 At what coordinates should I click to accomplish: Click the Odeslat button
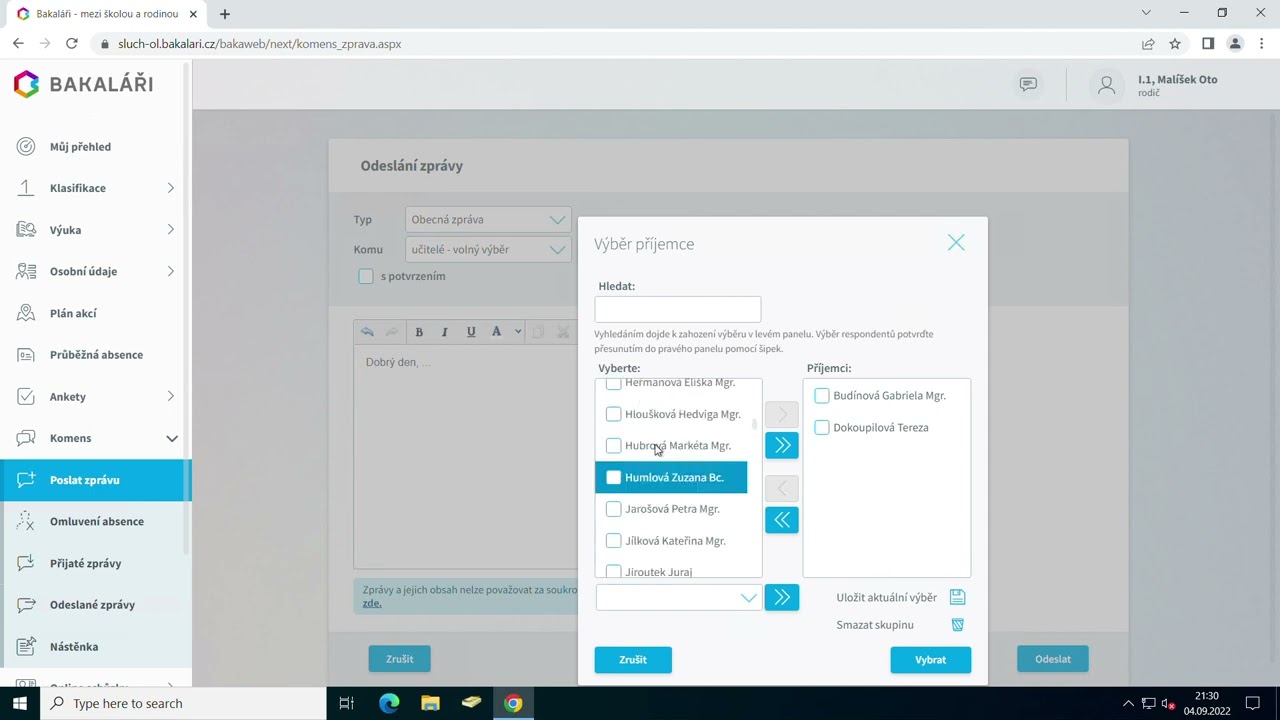tap(1053, 659)
